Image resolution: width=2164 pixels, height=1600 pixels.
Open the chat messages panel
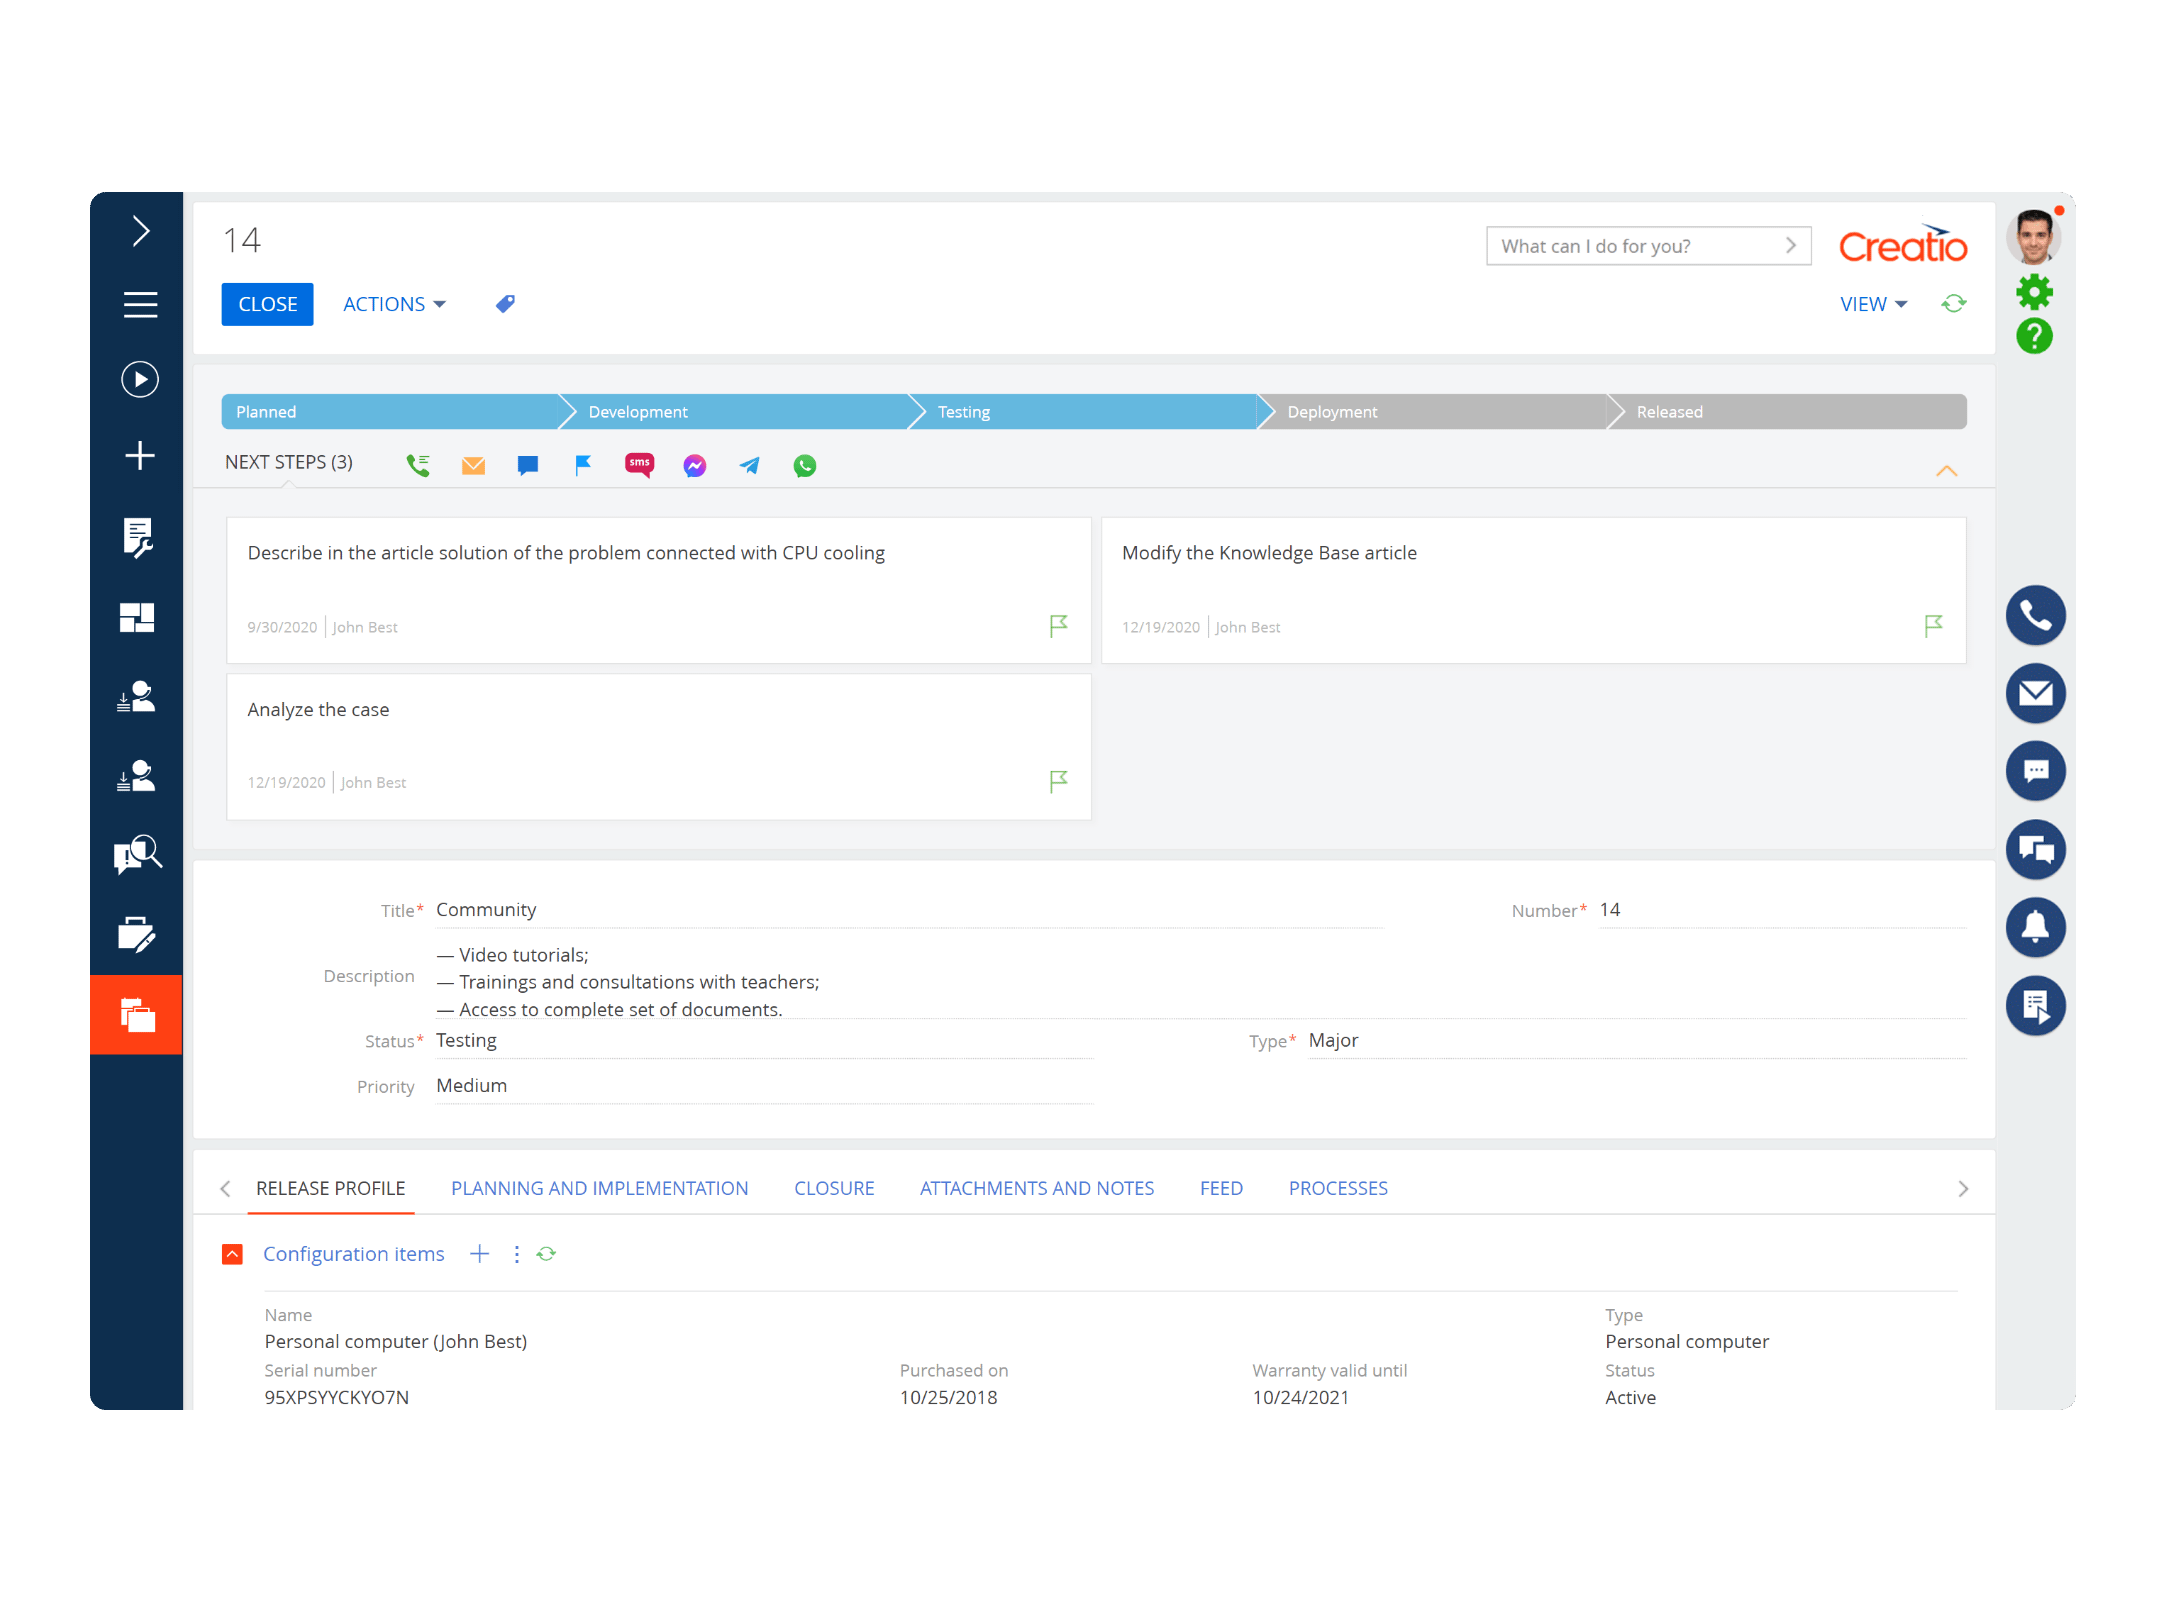pyautogui.click(x=2036, y=771)
